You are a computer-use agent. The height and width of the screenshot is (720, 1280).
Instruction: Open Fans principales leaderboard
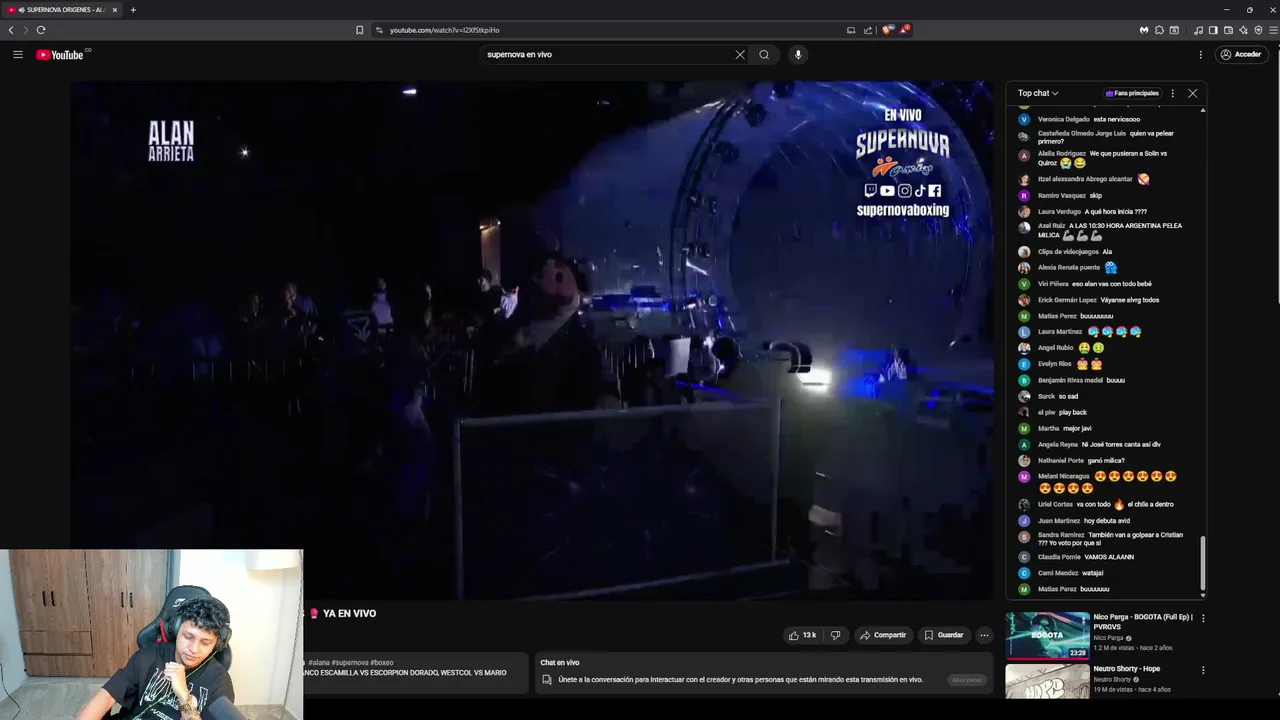tap(1132, 93)
